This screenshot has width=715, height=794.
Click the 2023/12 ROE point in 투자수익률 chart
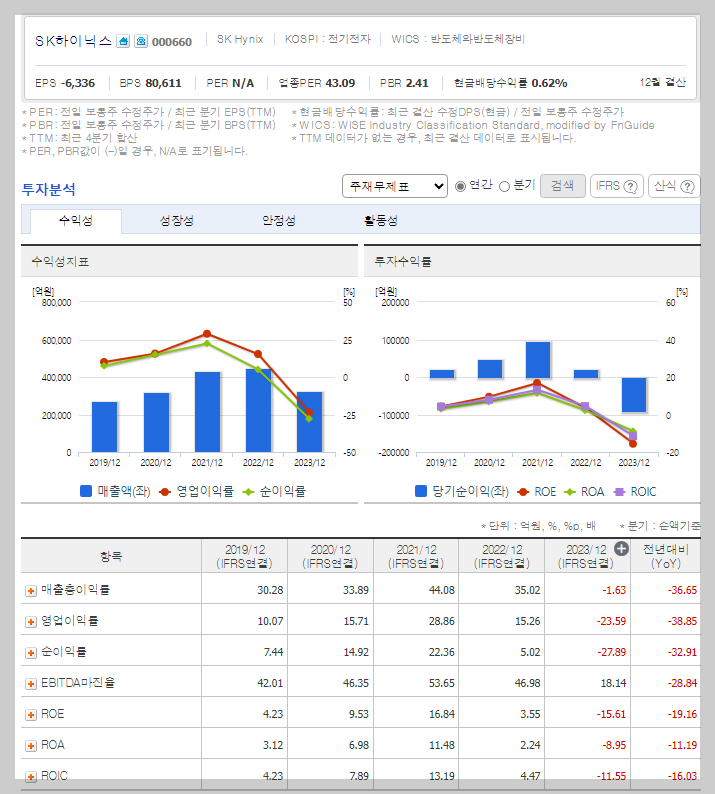633,444
